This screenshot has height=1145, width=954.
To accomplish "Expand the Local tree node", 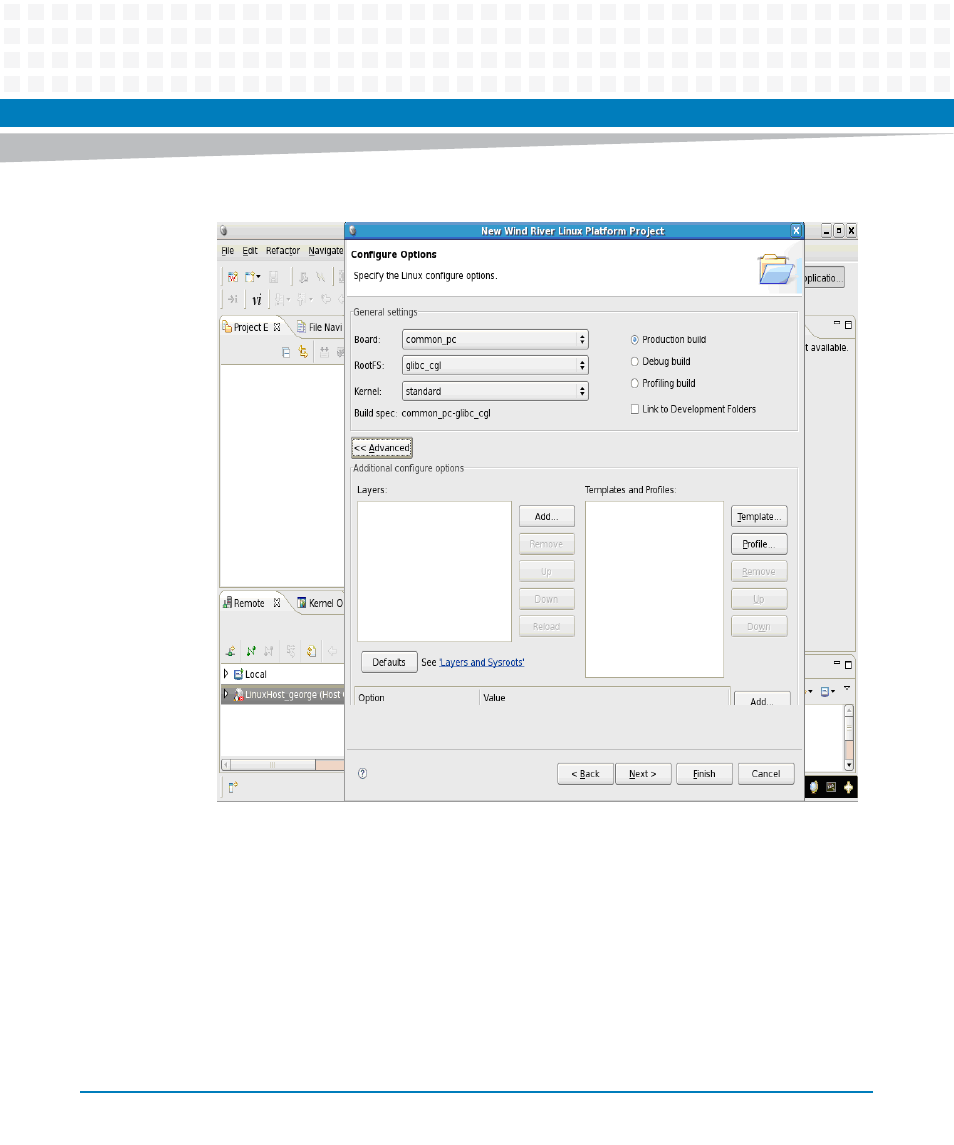I will pyautogui.click(x=226, y=673).
